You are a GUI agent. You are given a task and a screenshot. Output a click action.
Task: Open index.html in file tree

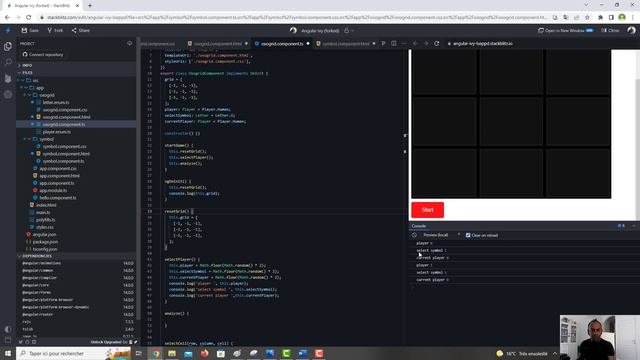point(46,205)
